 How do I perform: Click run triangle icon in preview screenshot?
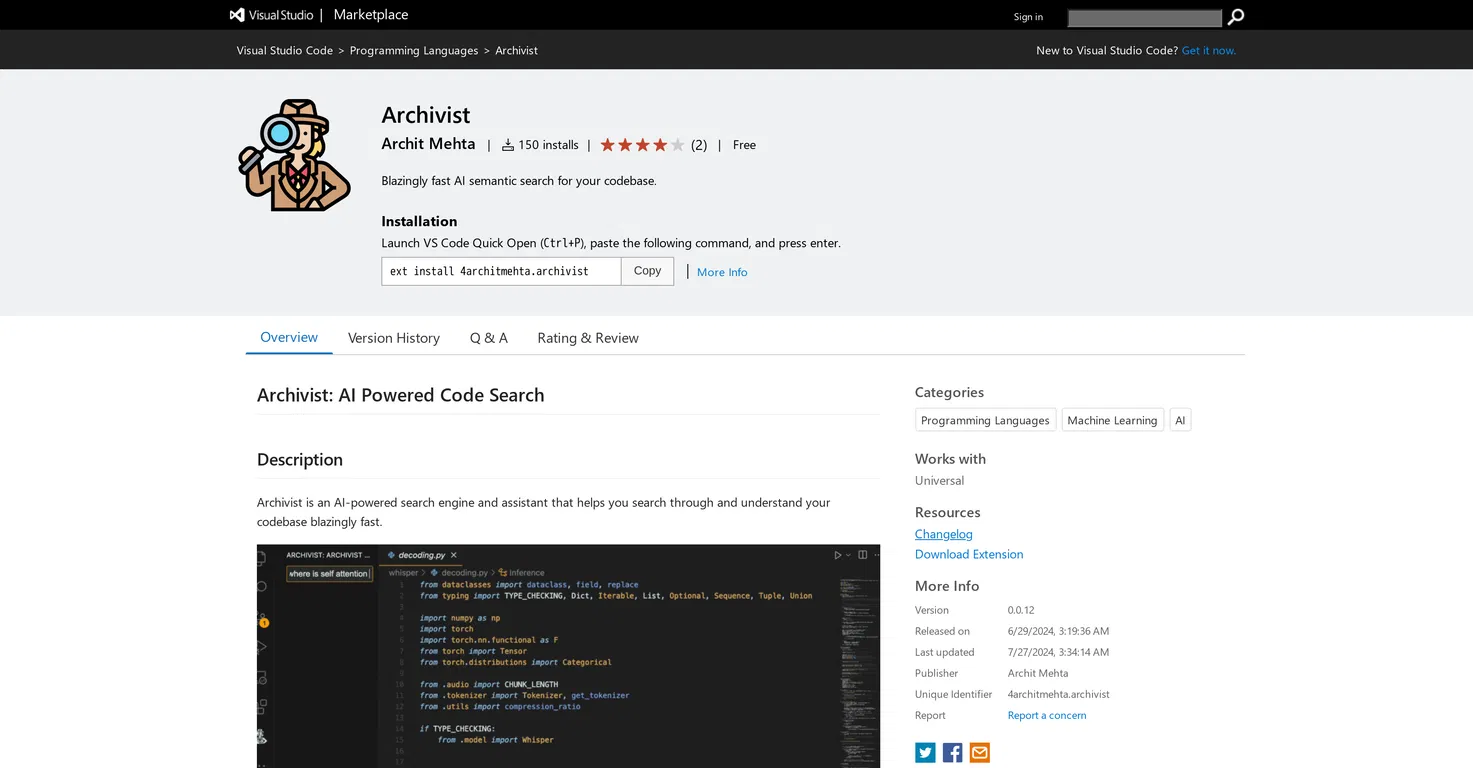click(838, 555)
